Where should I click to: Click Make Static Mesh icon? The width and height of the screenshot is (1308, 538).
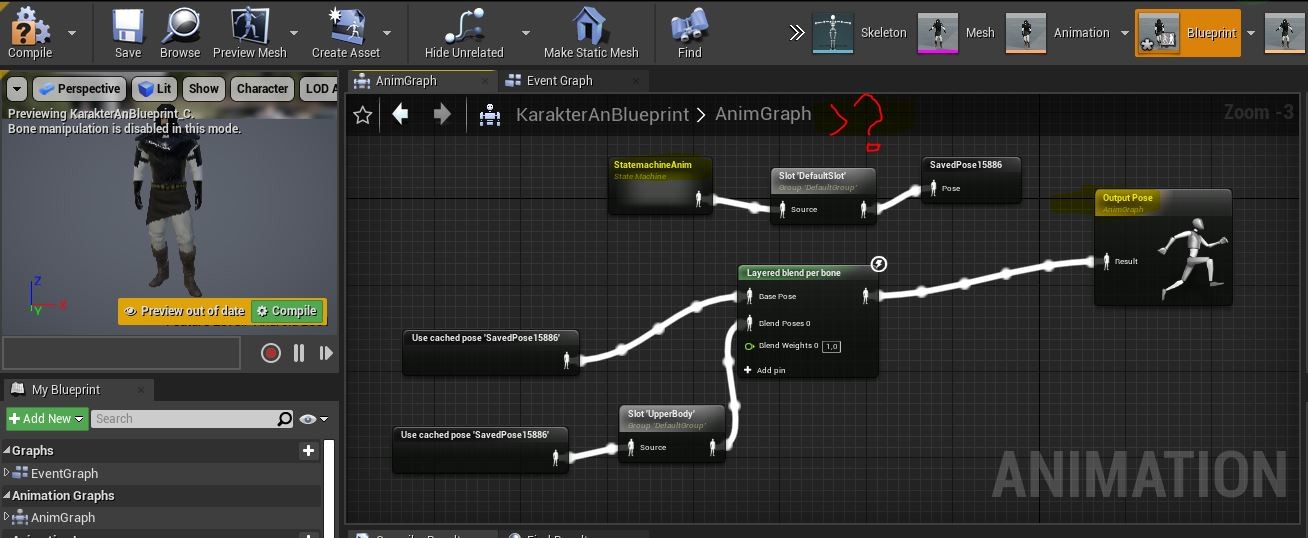point(591,24)
